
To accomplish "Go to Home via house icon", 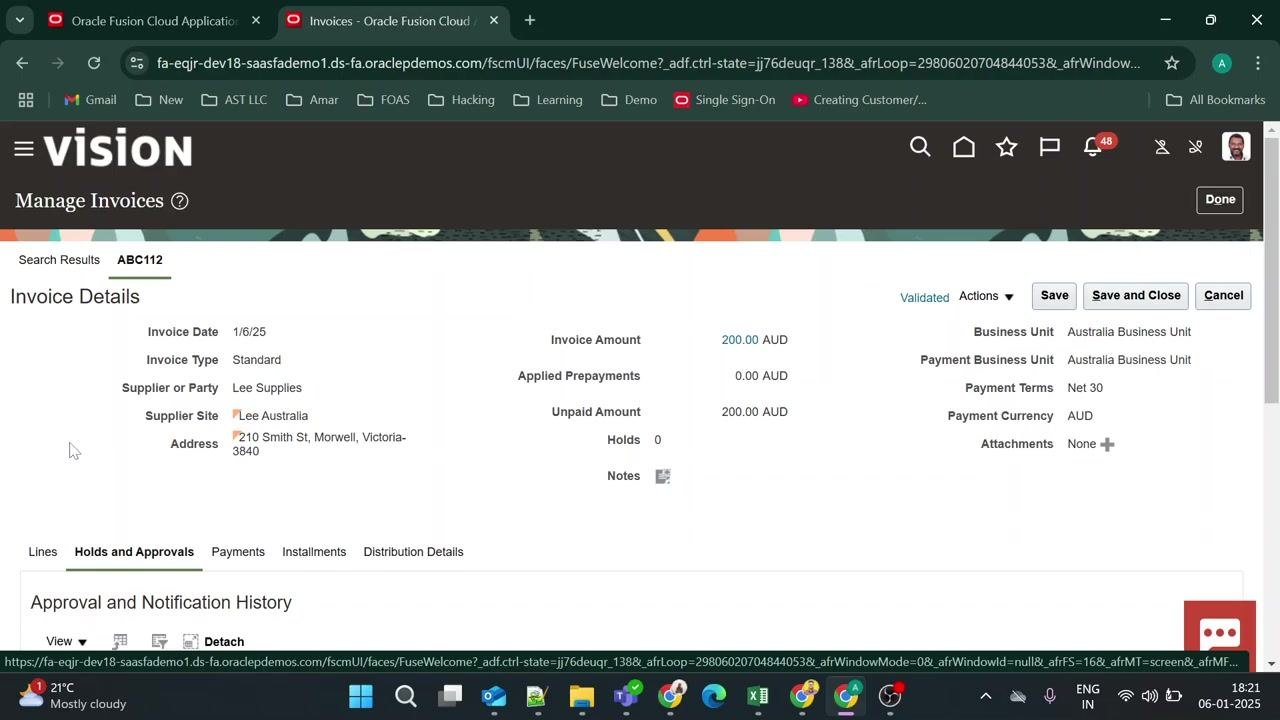I will [963, 148].
